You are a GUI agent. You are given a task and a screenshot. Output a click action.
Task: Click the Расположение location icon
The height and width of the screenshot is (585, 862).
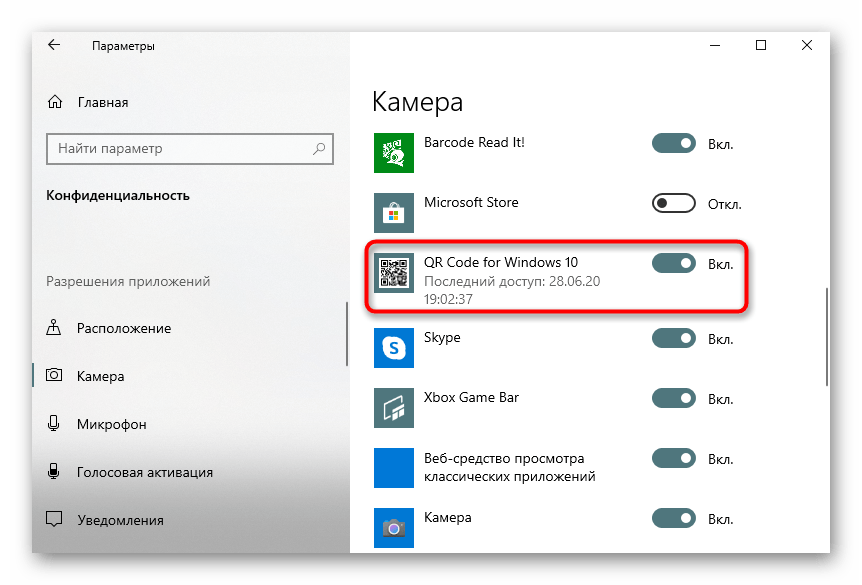click(x=53, y=327)
